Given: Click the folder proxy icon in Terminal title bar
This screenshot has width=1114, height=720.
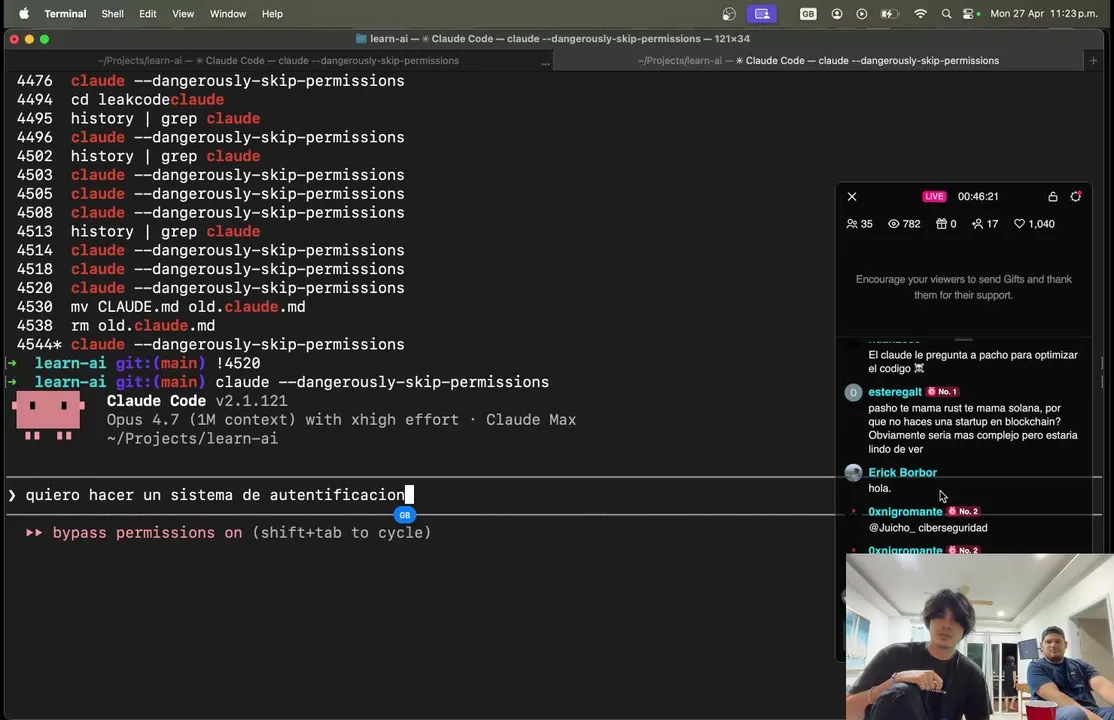Looking at the screenshot, I should [361, 38].
